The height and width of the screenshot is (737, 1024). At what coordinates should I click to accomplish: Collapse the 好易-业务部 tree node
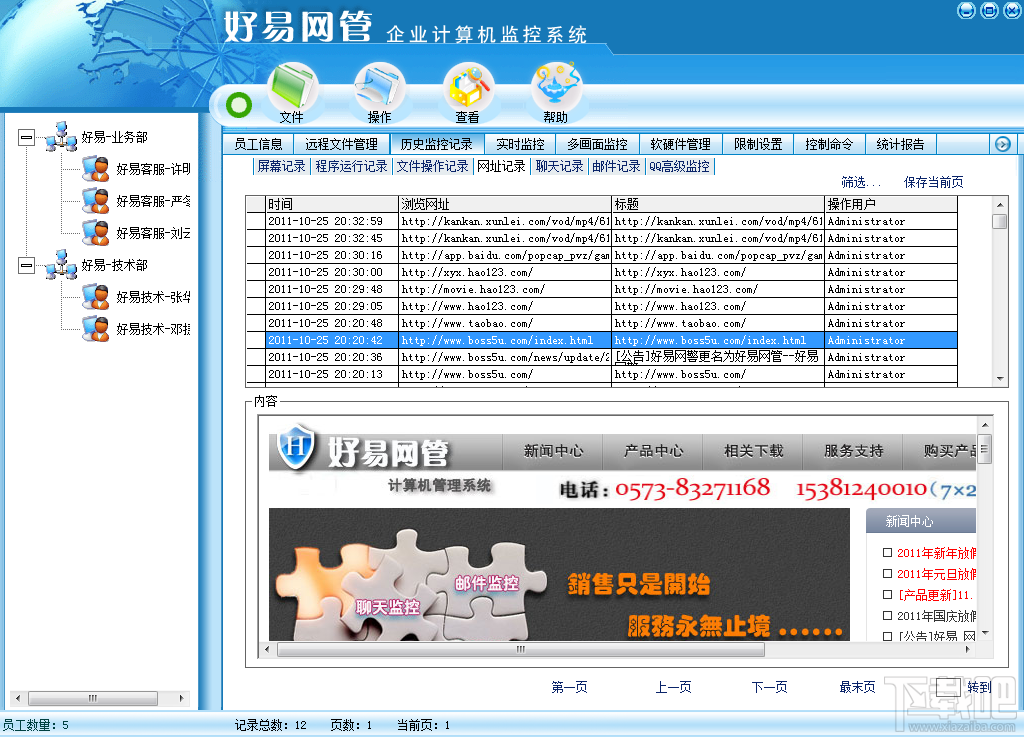point(26,137)
